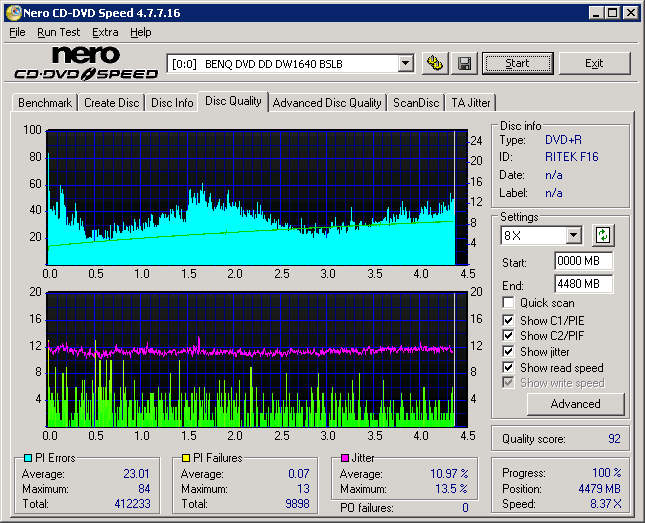
Task: Click the yellow PI Failures legend square
Action: coord(186,458)
